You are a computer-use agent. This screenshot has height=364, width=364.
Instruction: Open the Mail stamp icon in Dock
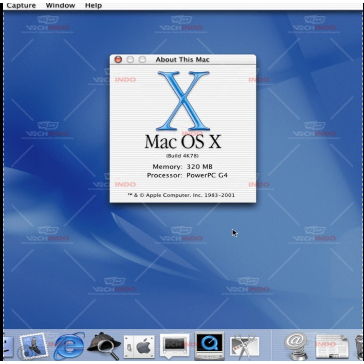click(x=33, y=346)
